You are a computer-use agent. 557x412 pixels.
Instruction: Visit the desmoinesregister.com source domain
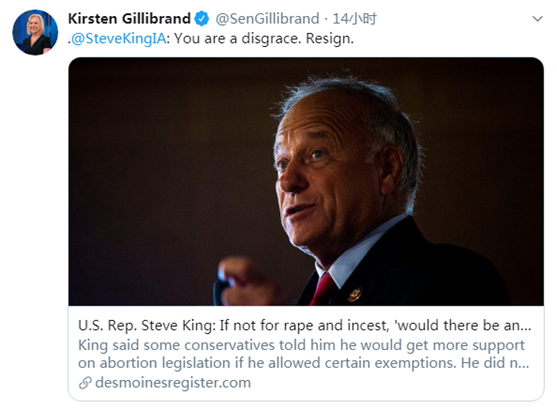(173, 383)
